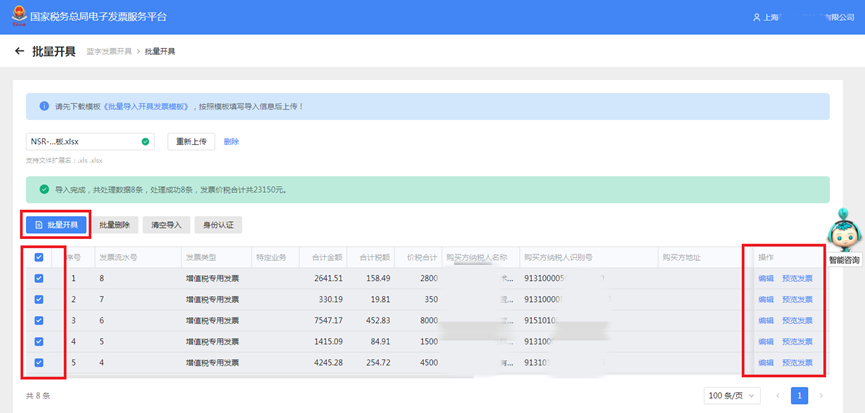The image size is (865, 413).
Task: Click the 批量开具 blue button
Action: pos(56,224)
